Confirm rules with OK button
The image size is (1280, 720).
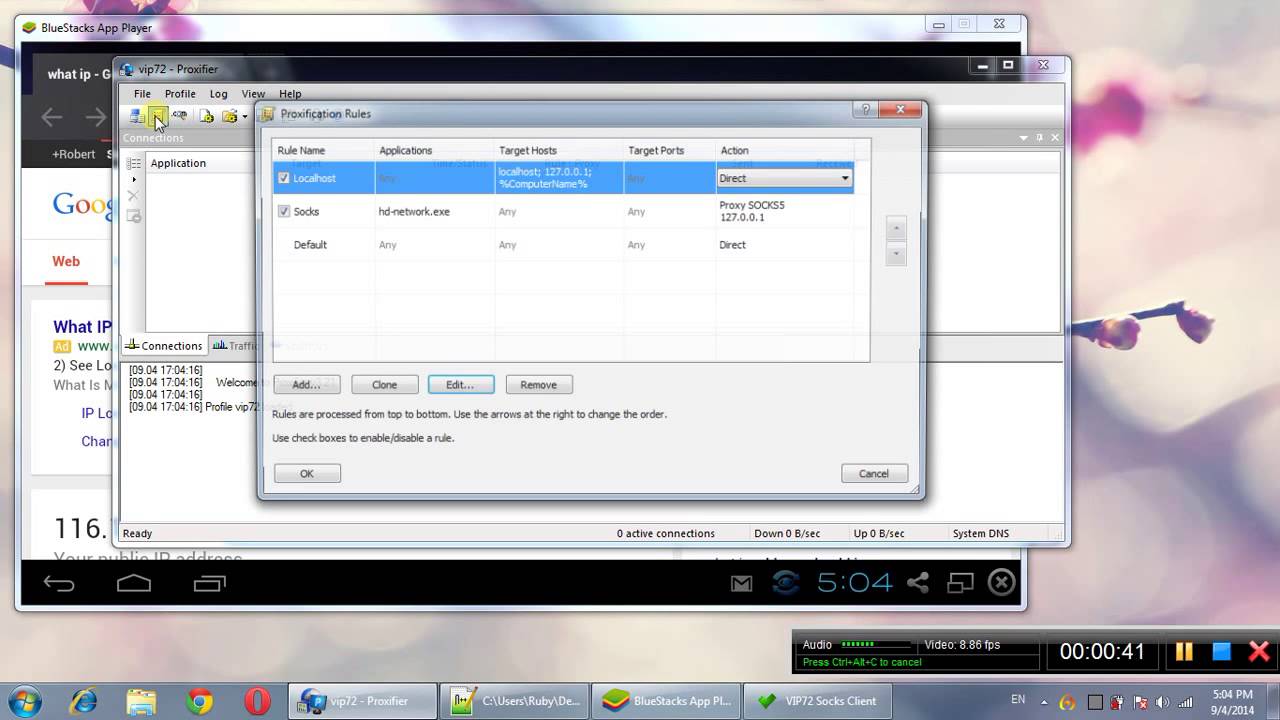[307, 474]
